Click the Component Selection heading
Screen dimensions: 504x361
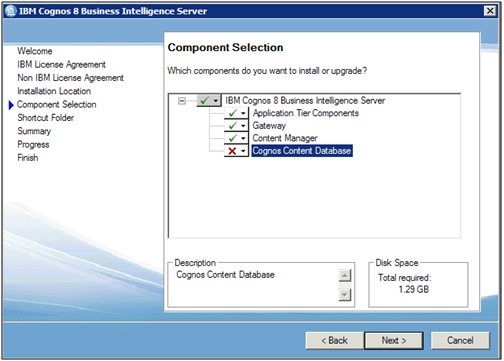[x=225, y=47]
